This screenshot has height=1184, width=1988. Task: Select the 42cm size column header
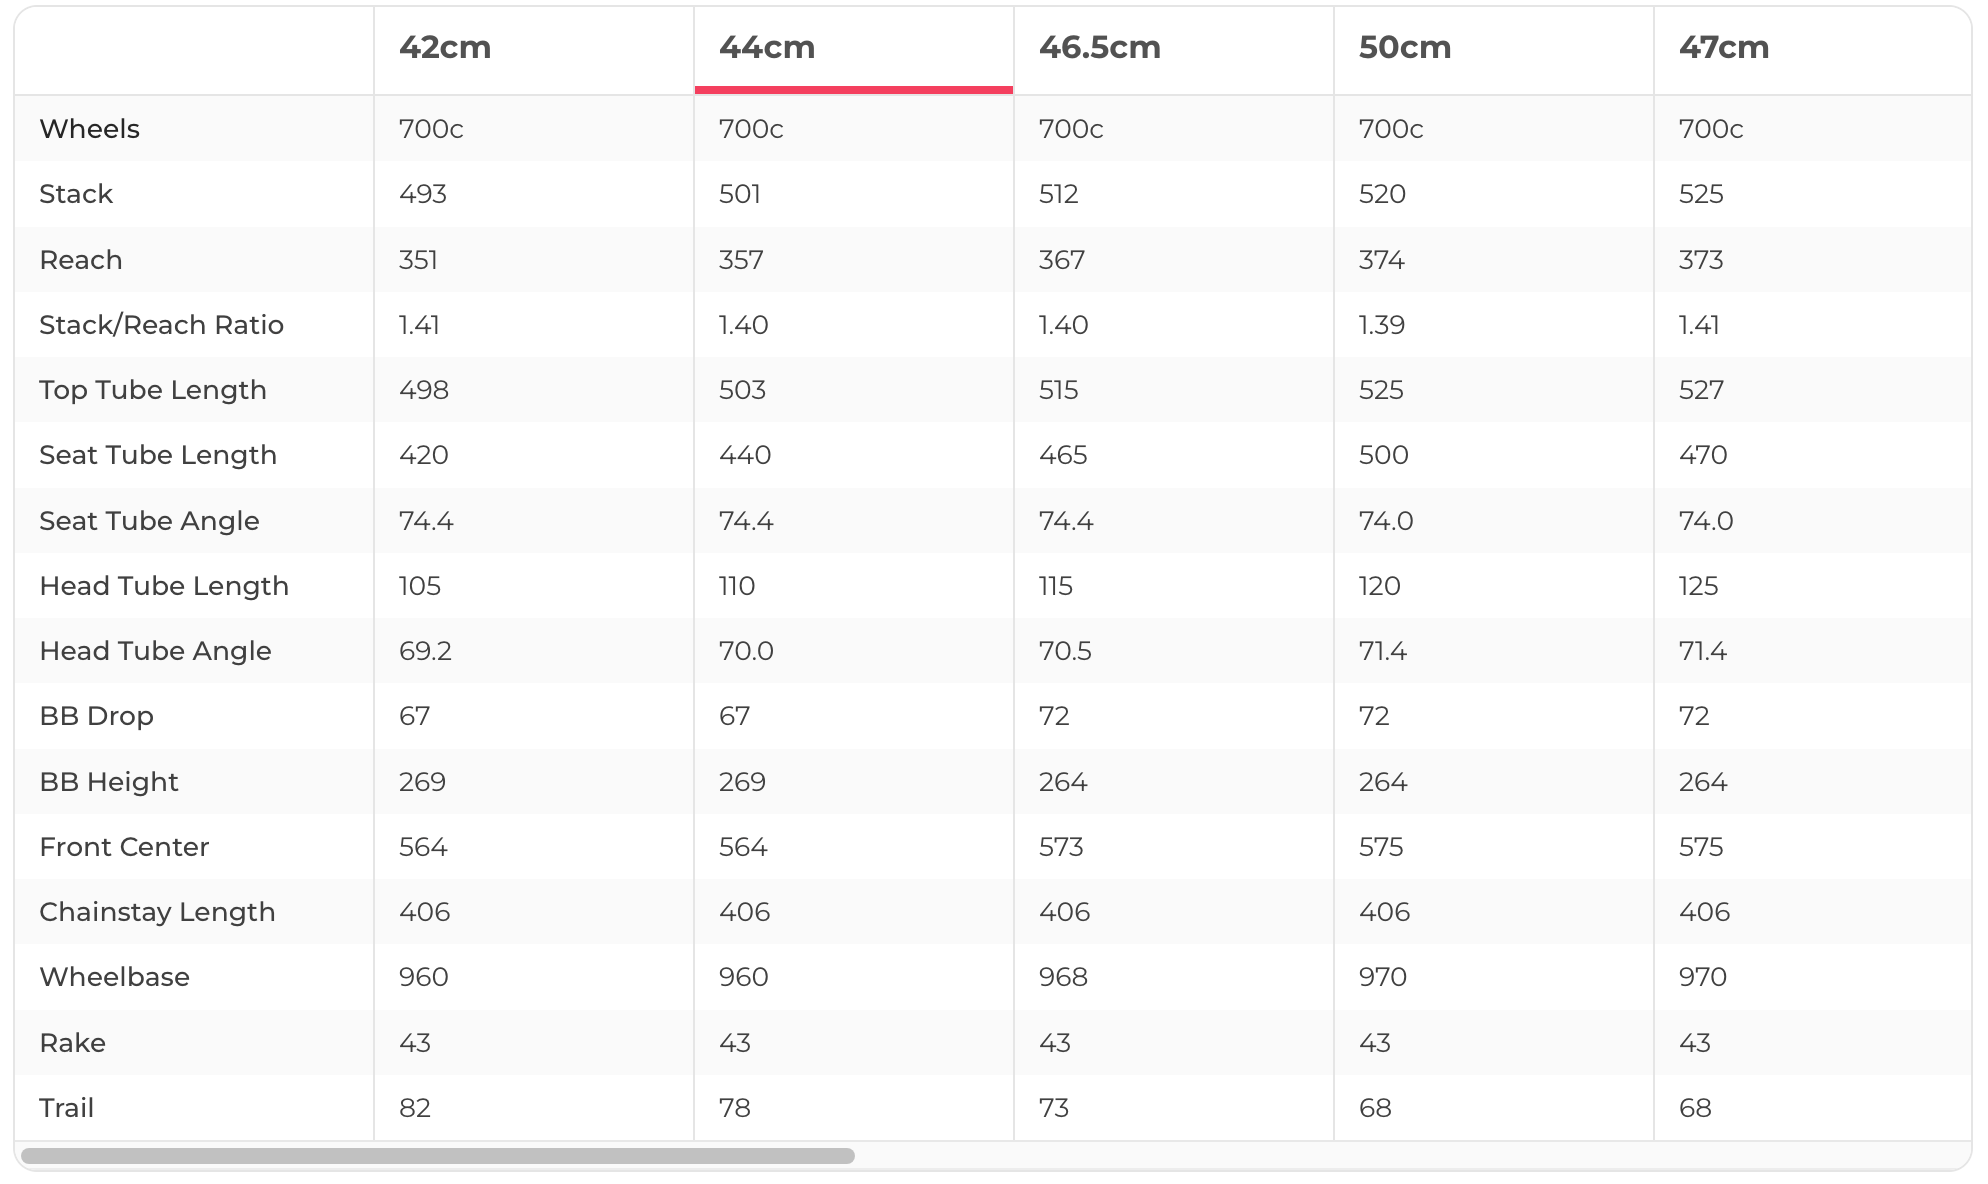tap(445, 47)
